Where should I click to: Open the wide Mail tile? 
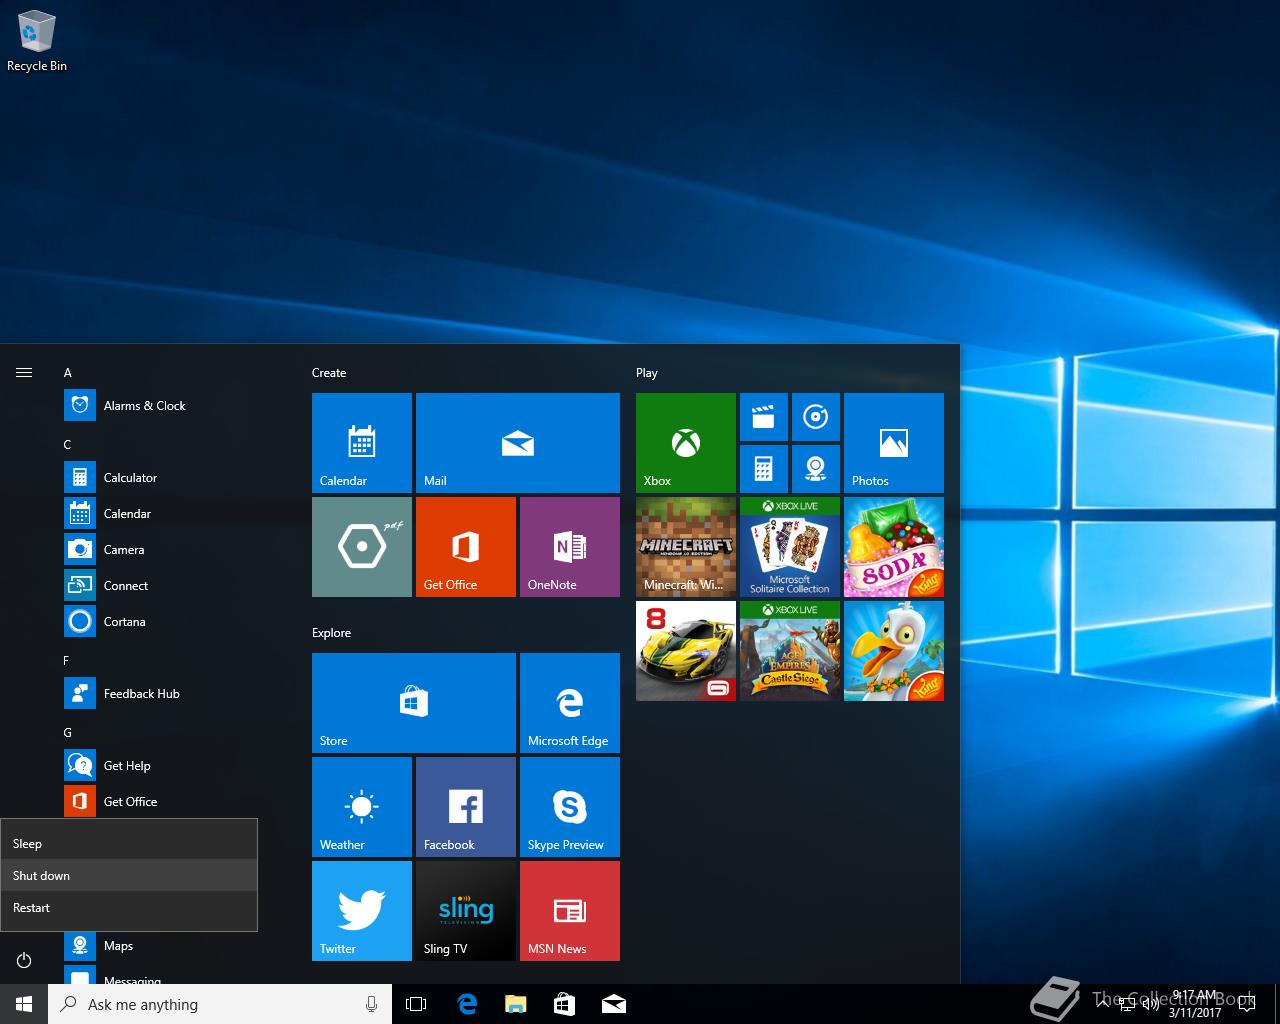coord(518,443)
